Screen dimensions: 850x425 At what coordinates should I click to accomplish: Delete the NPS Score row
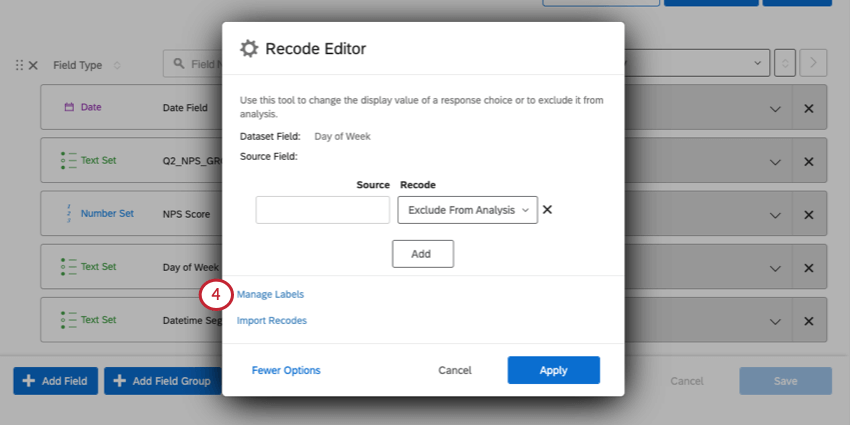pos(808,214)
